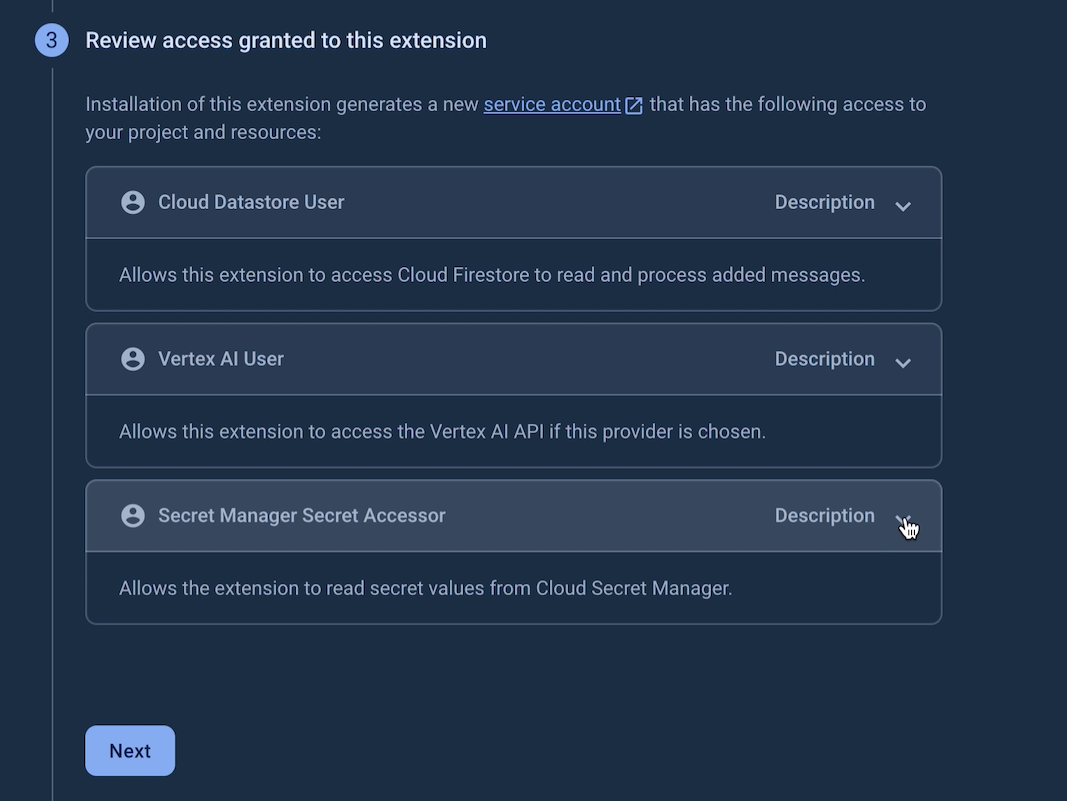Collapse the Vertex AI User chevron

coord(903,362)
